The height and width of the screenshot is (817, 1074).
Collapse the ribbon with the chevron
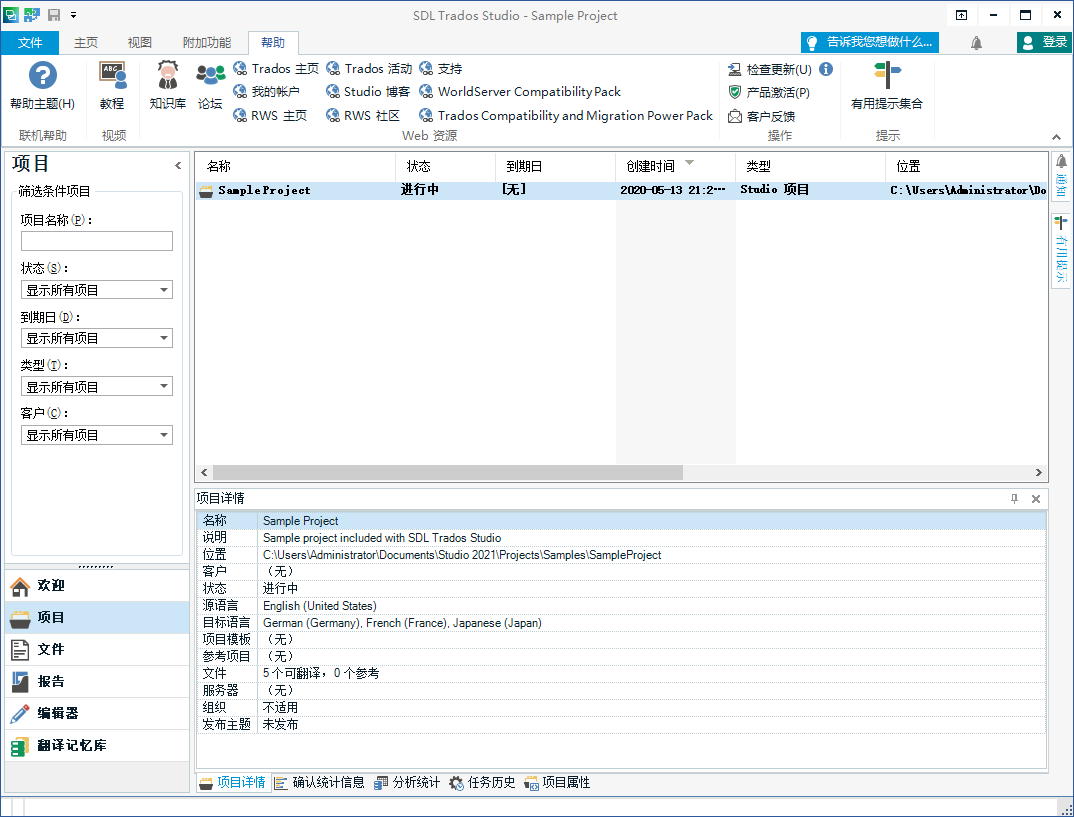coord(1056,137)
